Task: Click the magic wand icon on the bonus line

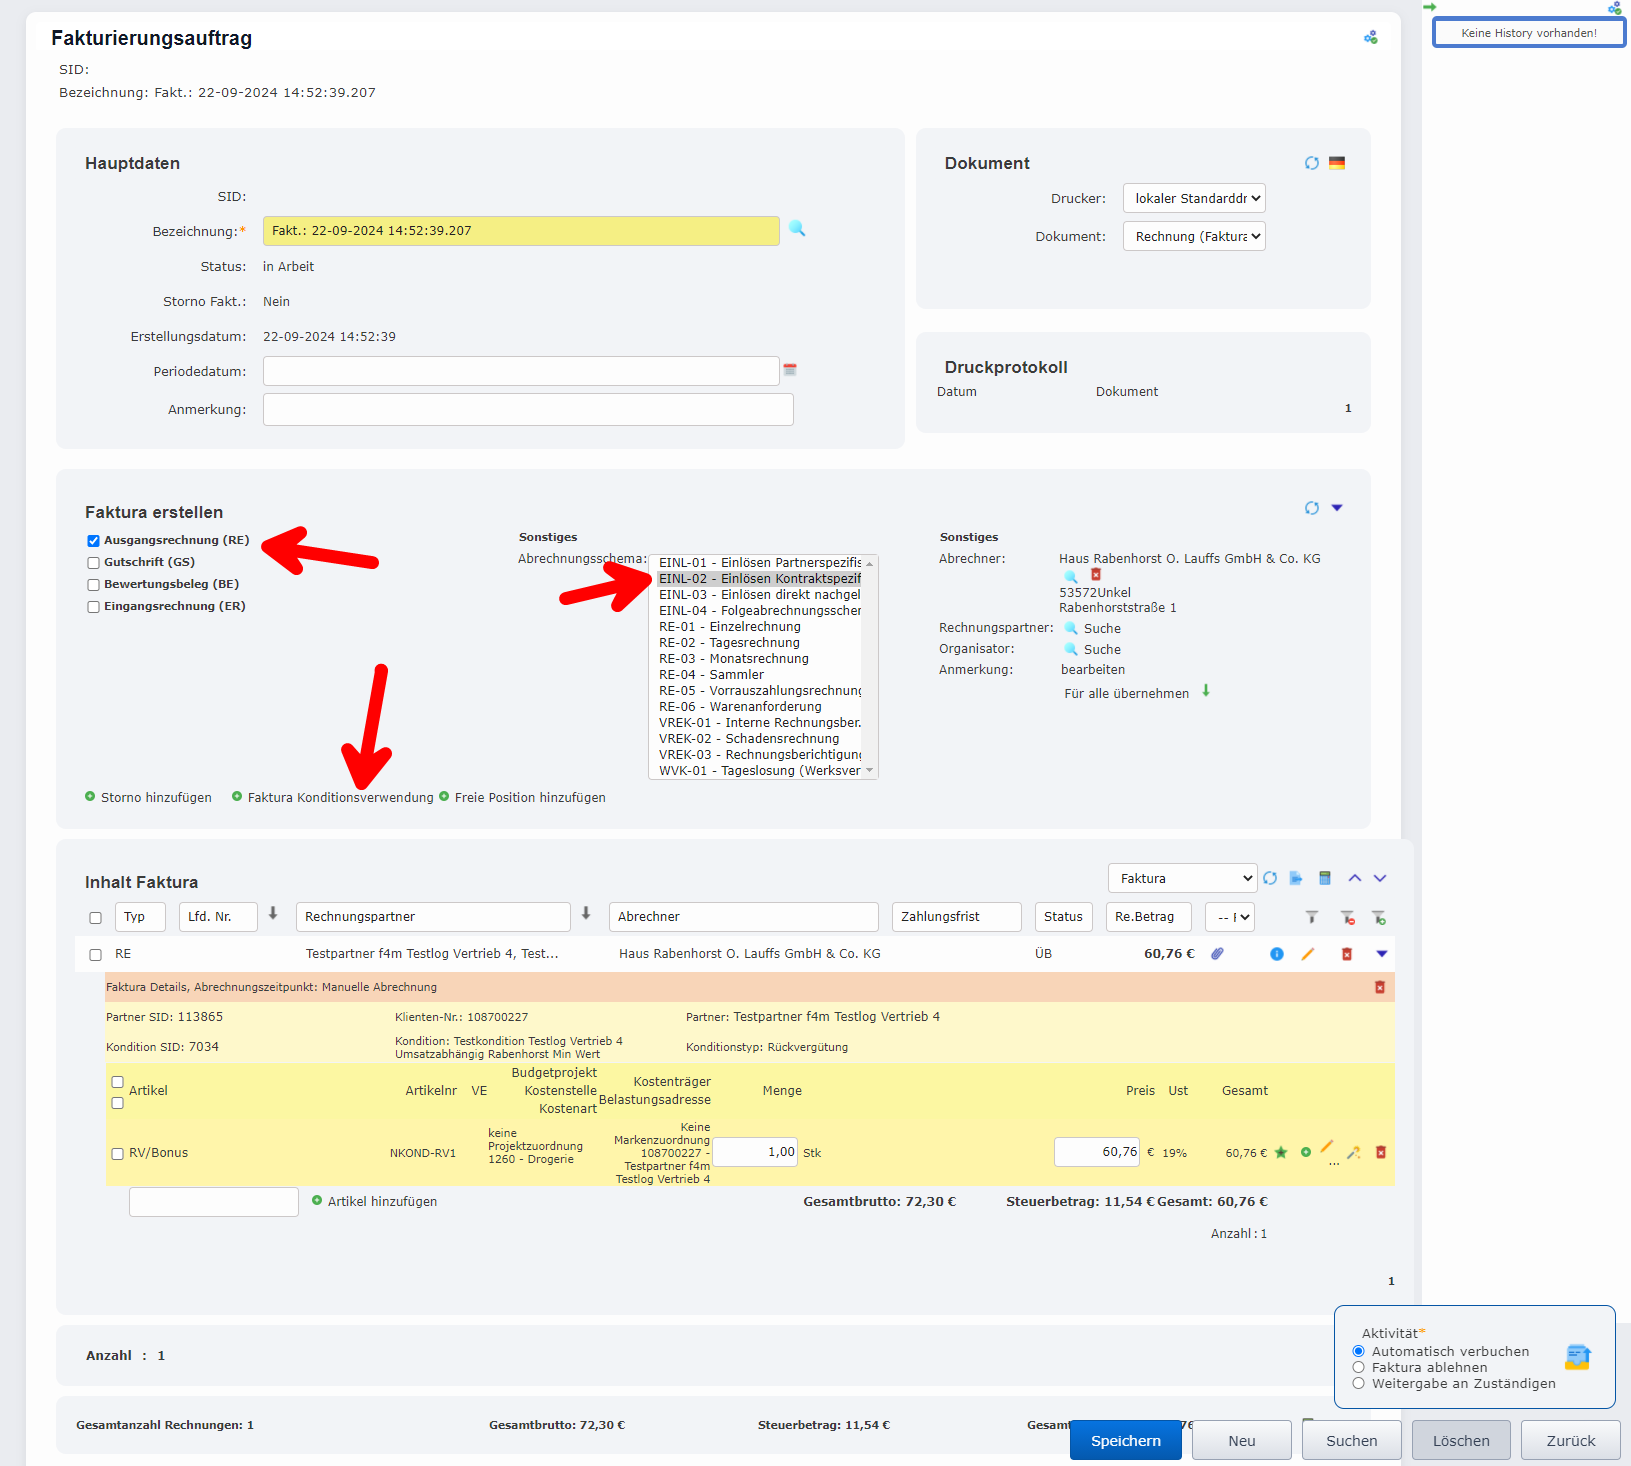Action: 1354,1152
